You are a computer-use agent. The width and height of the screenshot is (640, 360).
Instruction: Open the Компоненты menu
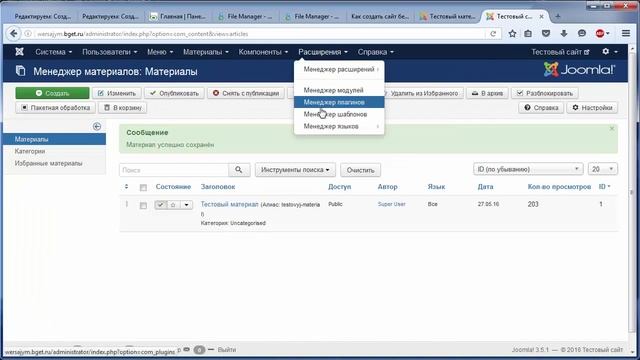[x=263, y=52]
